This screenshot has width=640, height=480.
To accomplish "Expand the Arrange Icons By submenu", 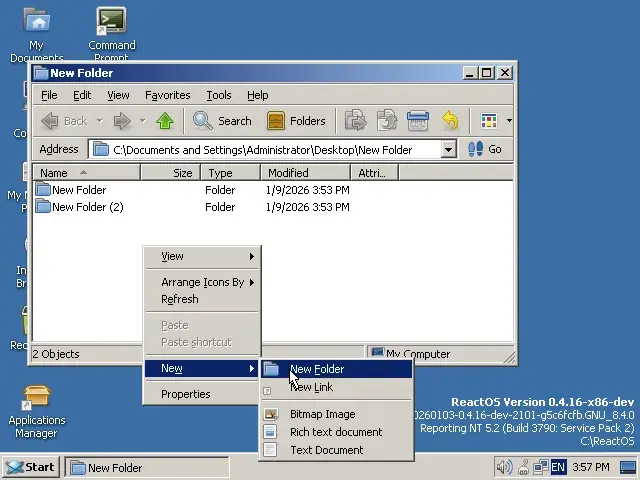I will point(203,282).
